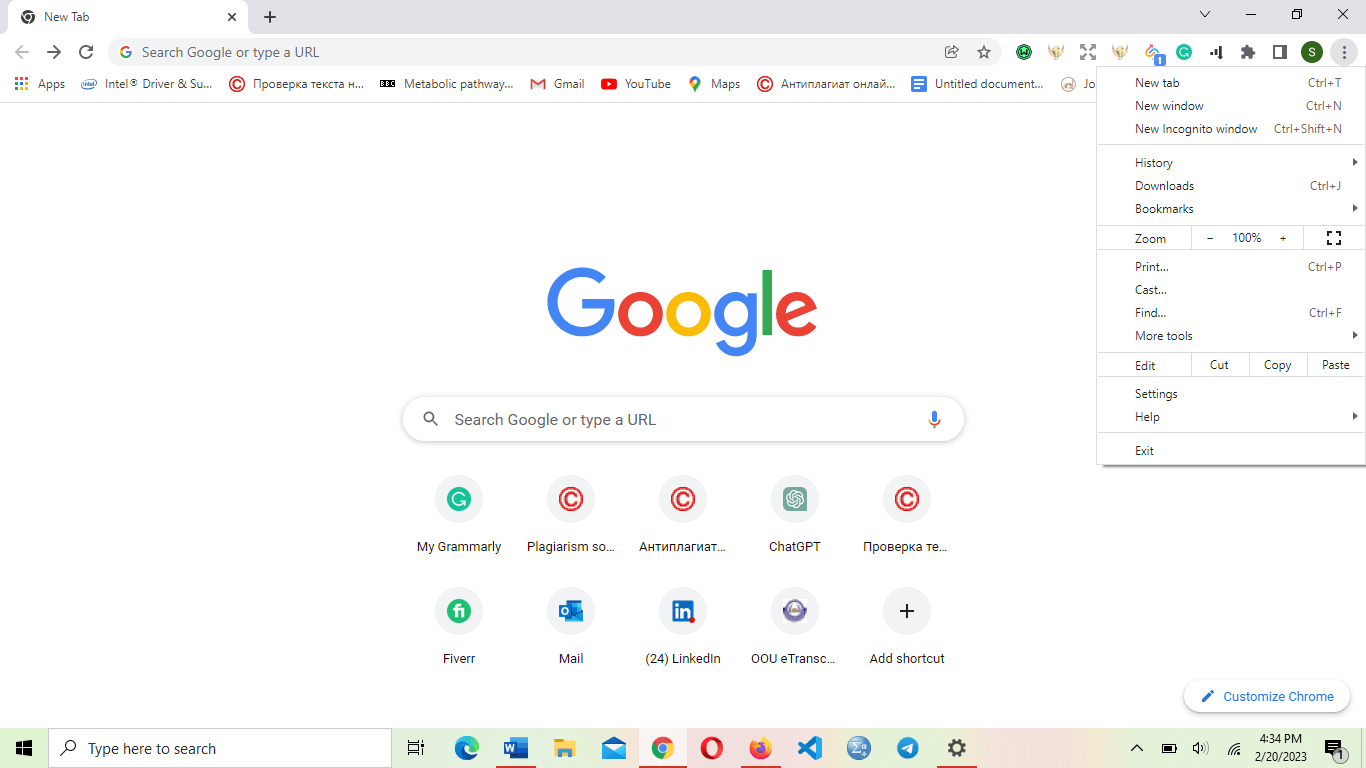Open the My Grammarly shortcut tile
The image size is (1366, 768).
(x=459, y=516)
